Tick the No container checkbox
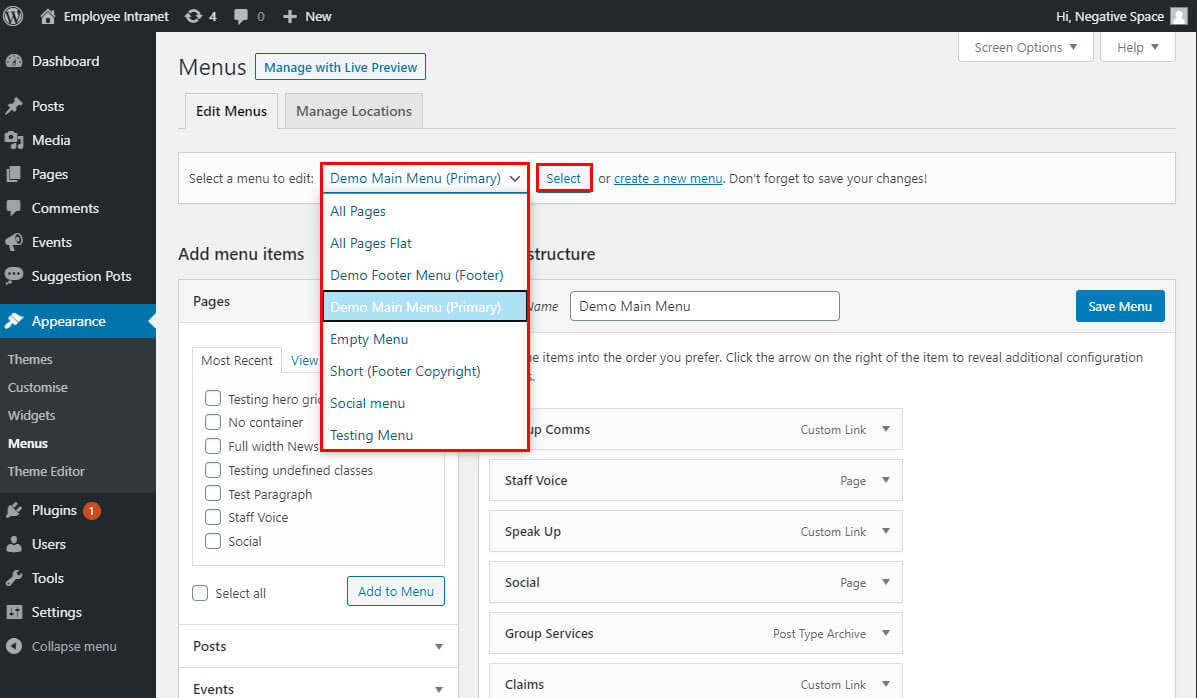 (213, 422)
